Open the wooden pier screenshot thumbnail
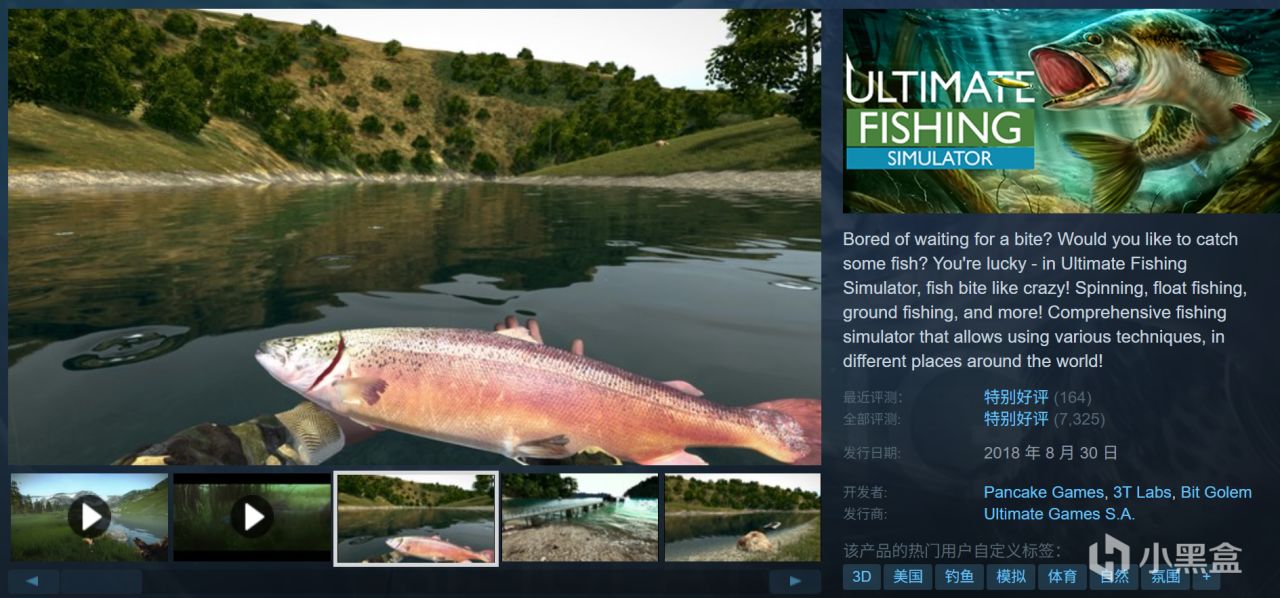1280x598 pixels. (x=579, y=517)
